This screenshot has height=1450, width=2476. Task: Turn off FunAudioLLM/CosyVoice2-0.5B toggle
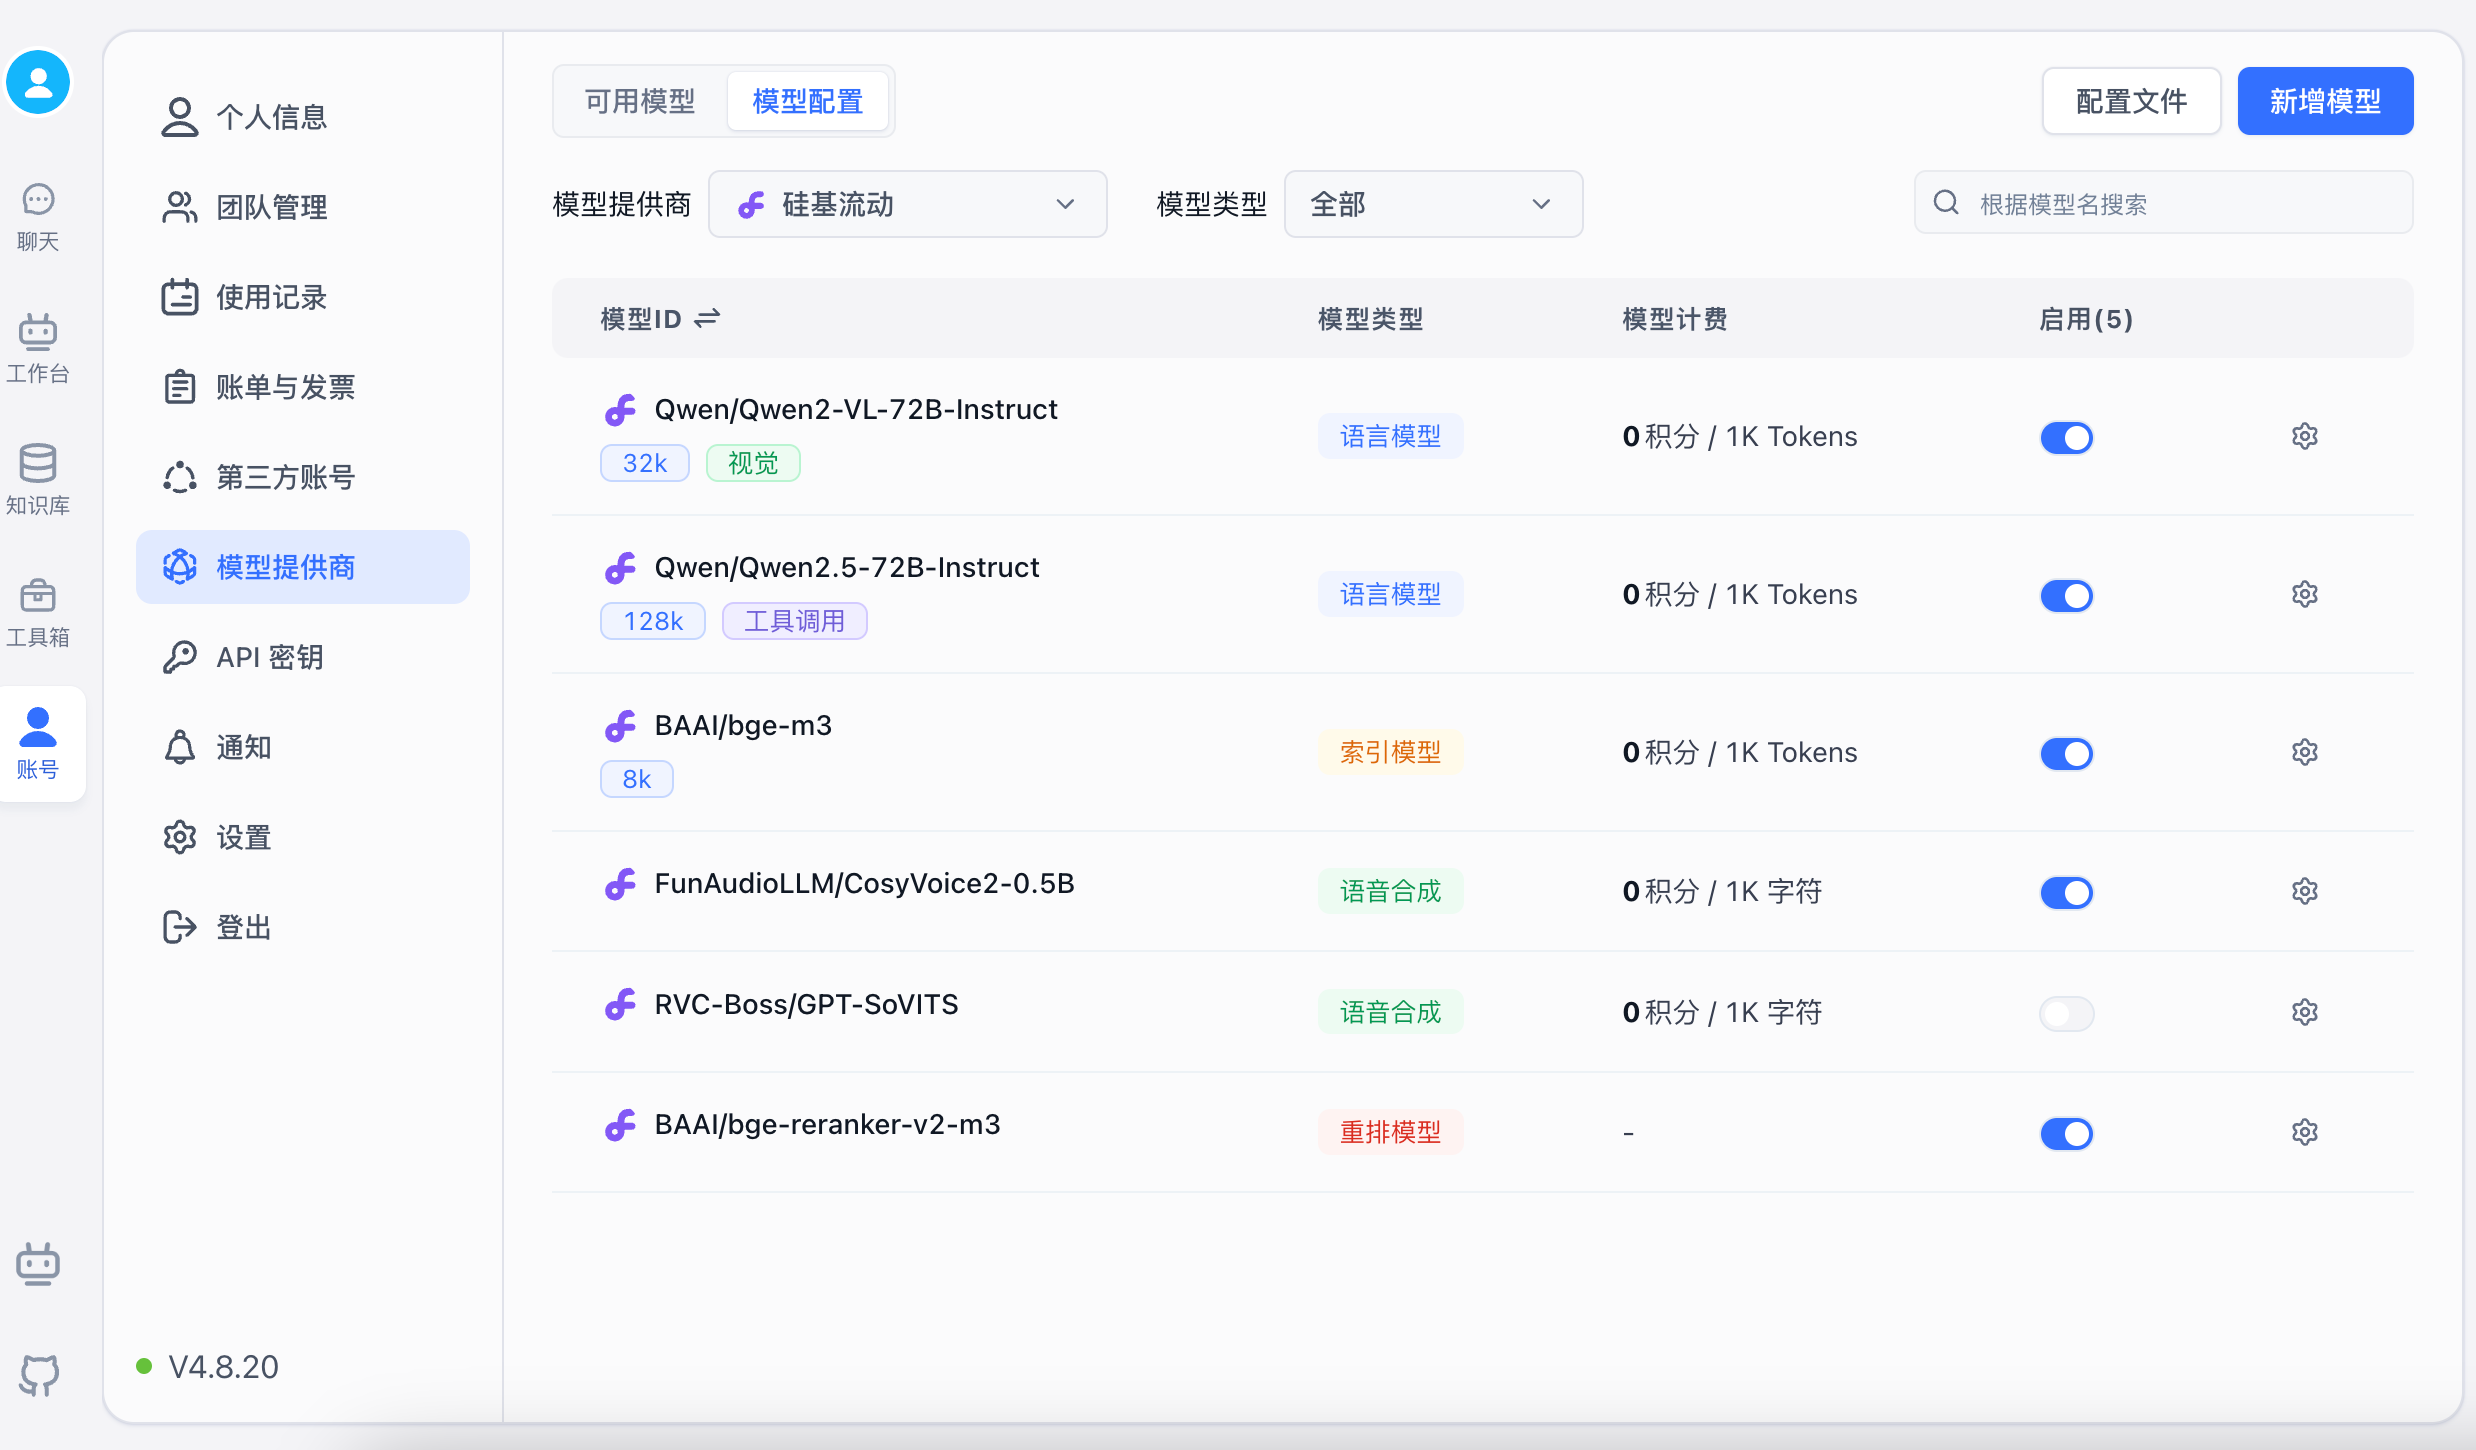(x=2066, y=893)
